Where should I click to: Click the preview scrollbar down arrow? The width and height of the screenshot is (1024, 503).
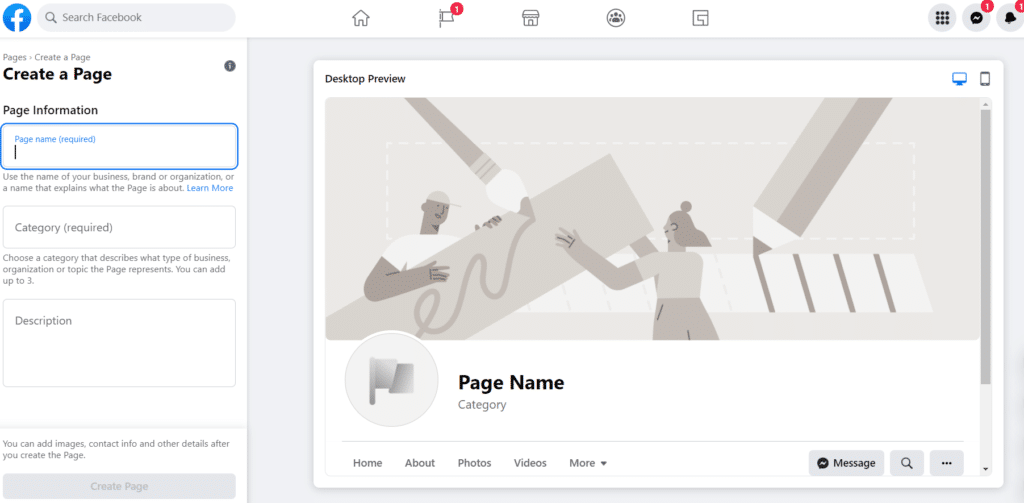point(985,469)
